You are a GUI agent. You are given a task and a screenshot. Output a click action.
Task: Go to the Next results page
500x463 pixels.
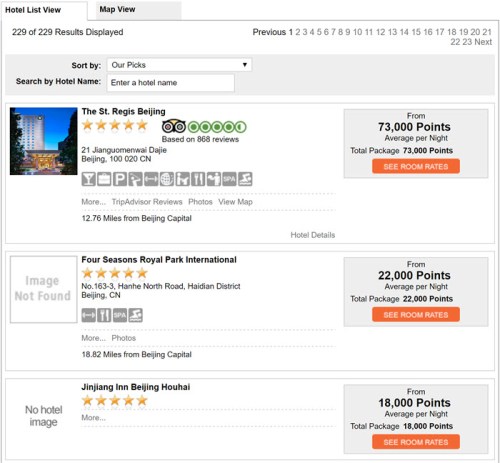(483, 42)
